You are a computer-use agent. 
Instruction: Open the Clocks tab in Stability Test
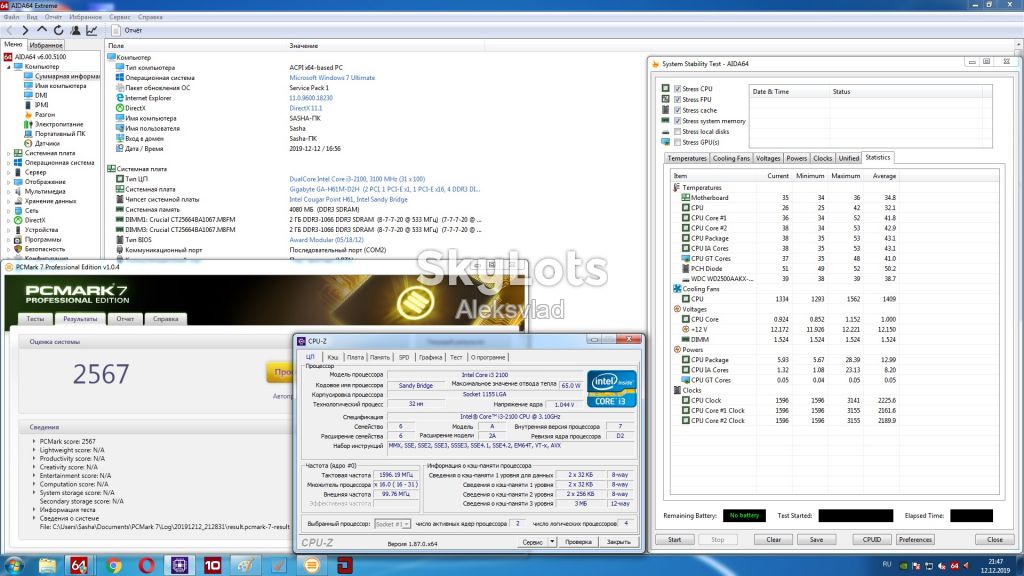(823, 158)
